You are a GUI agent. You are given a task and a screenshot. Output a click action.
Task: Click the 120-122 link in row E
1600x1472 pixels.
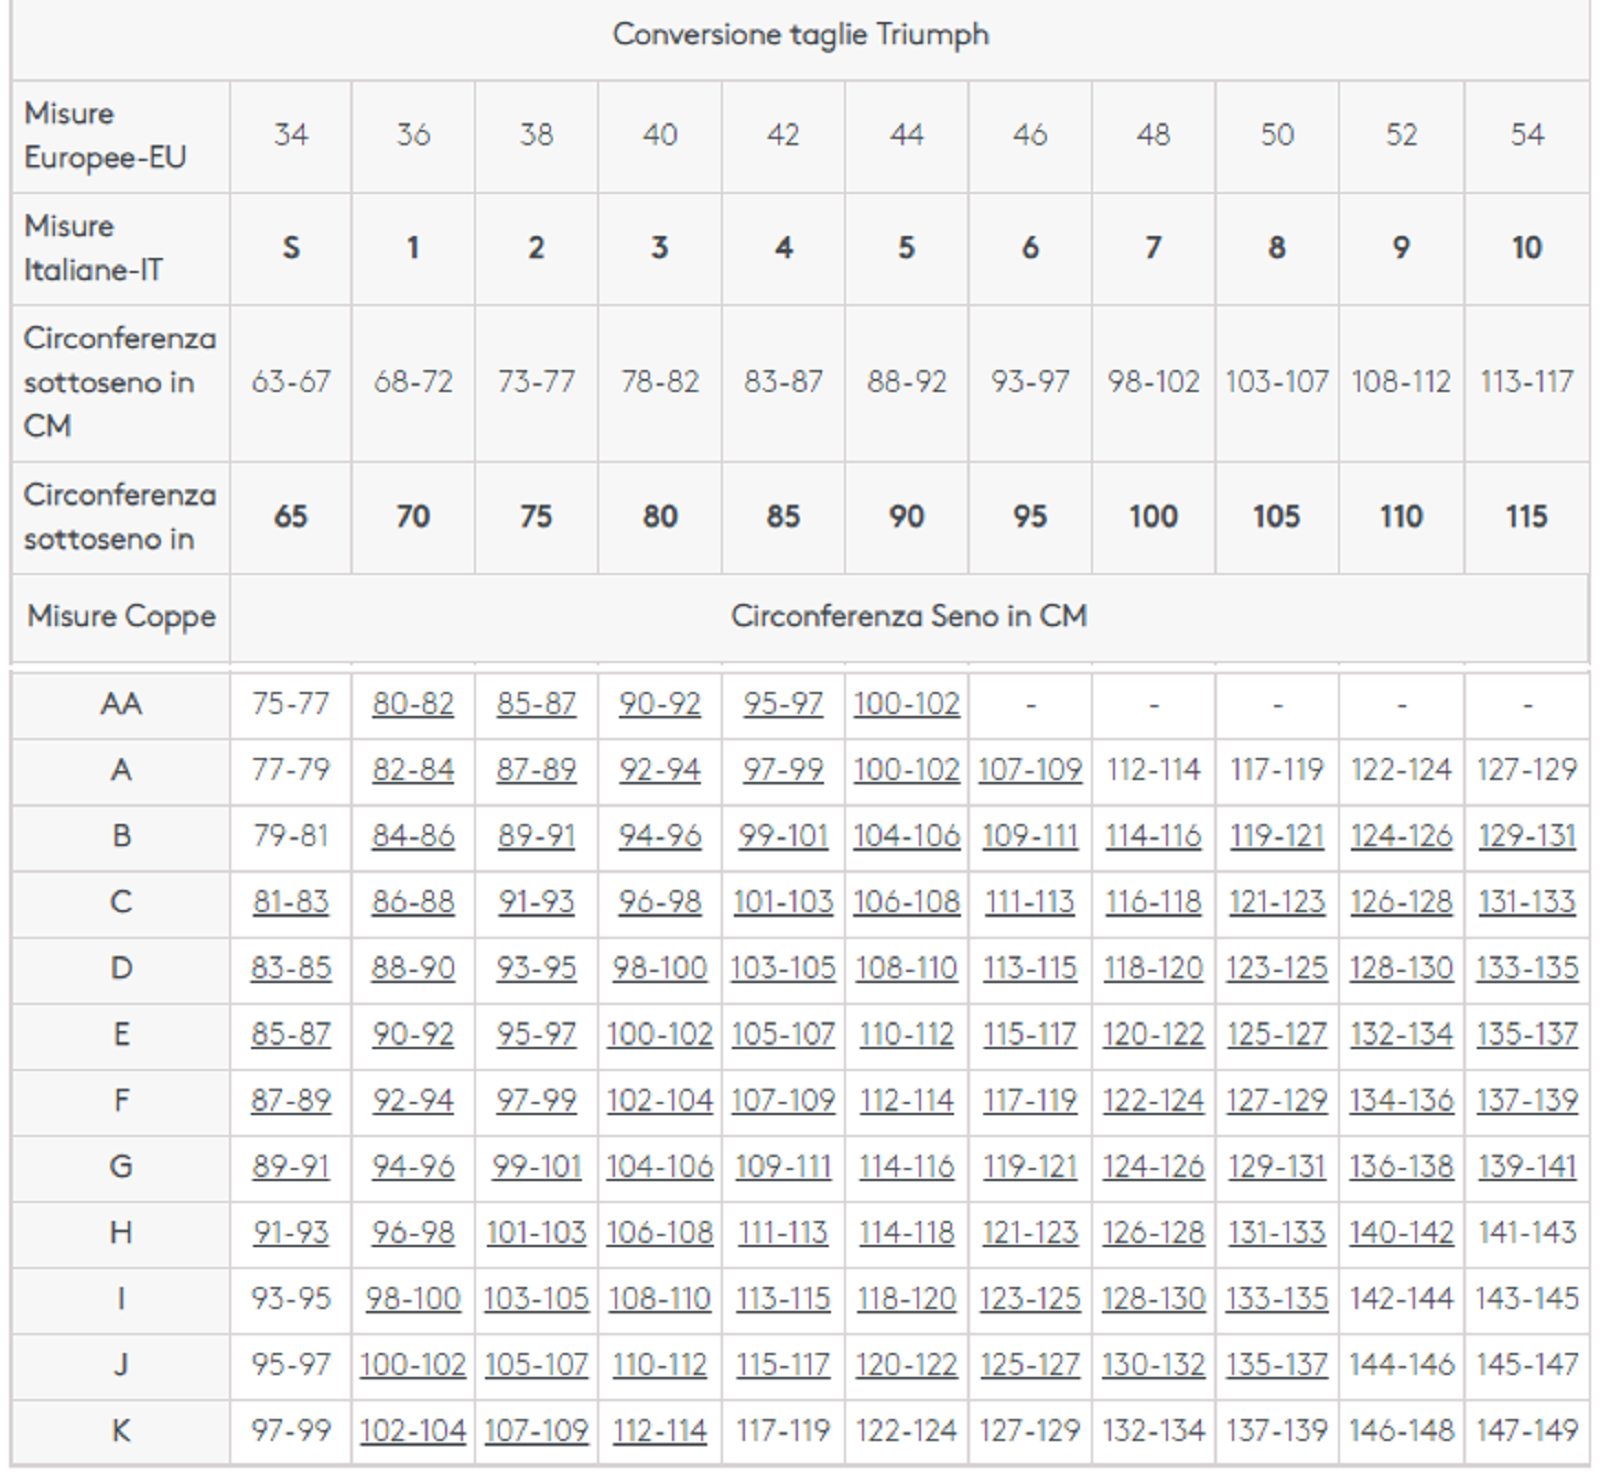pyautogui.click(x=1153, y=1034)
